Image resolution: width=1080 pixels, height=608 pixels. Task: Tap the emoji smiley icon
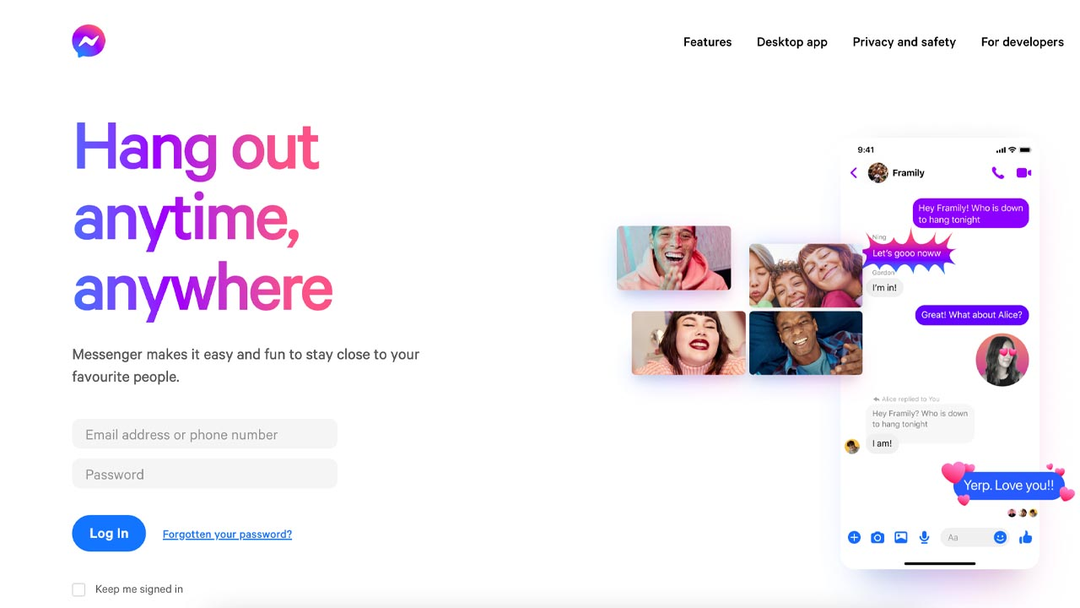(1000, 537)
